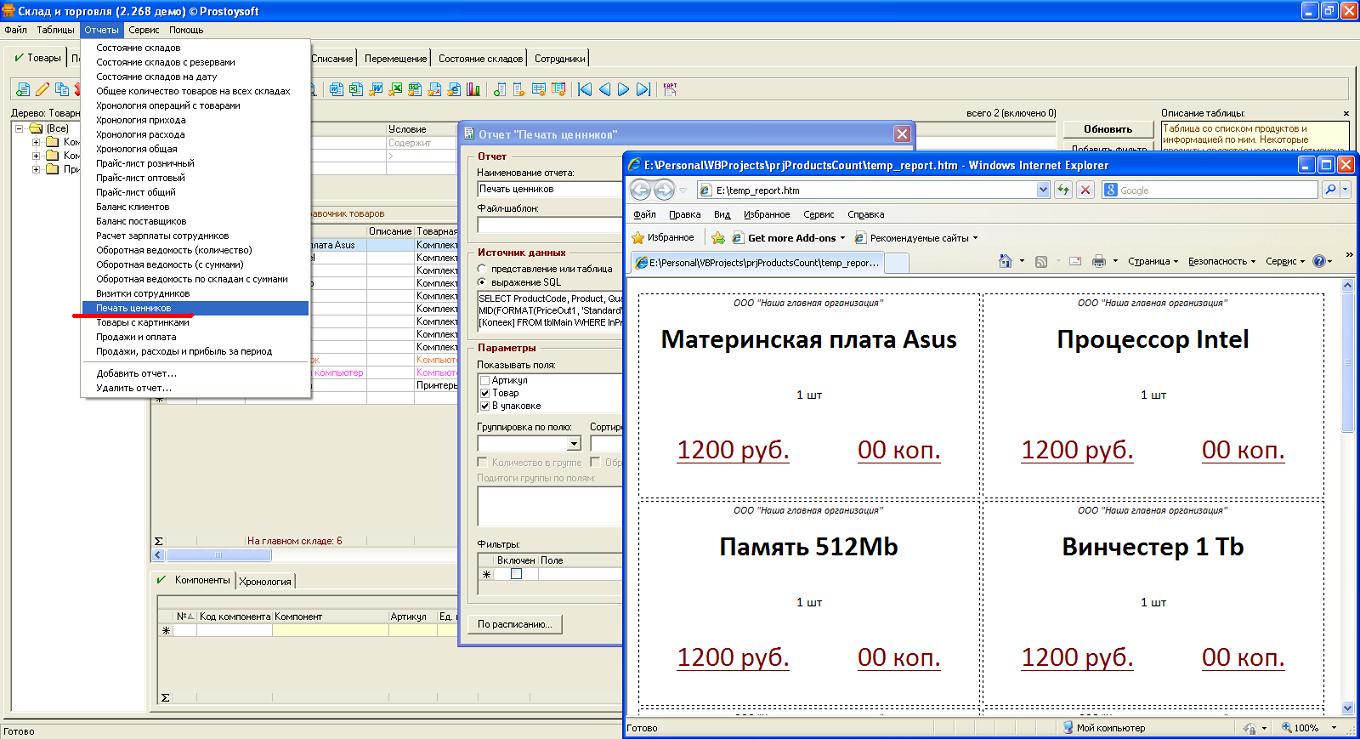Click the IE search magnifier icon
The height and width of the screenshot is (739, 1360).
click(x=1331, y=190)
